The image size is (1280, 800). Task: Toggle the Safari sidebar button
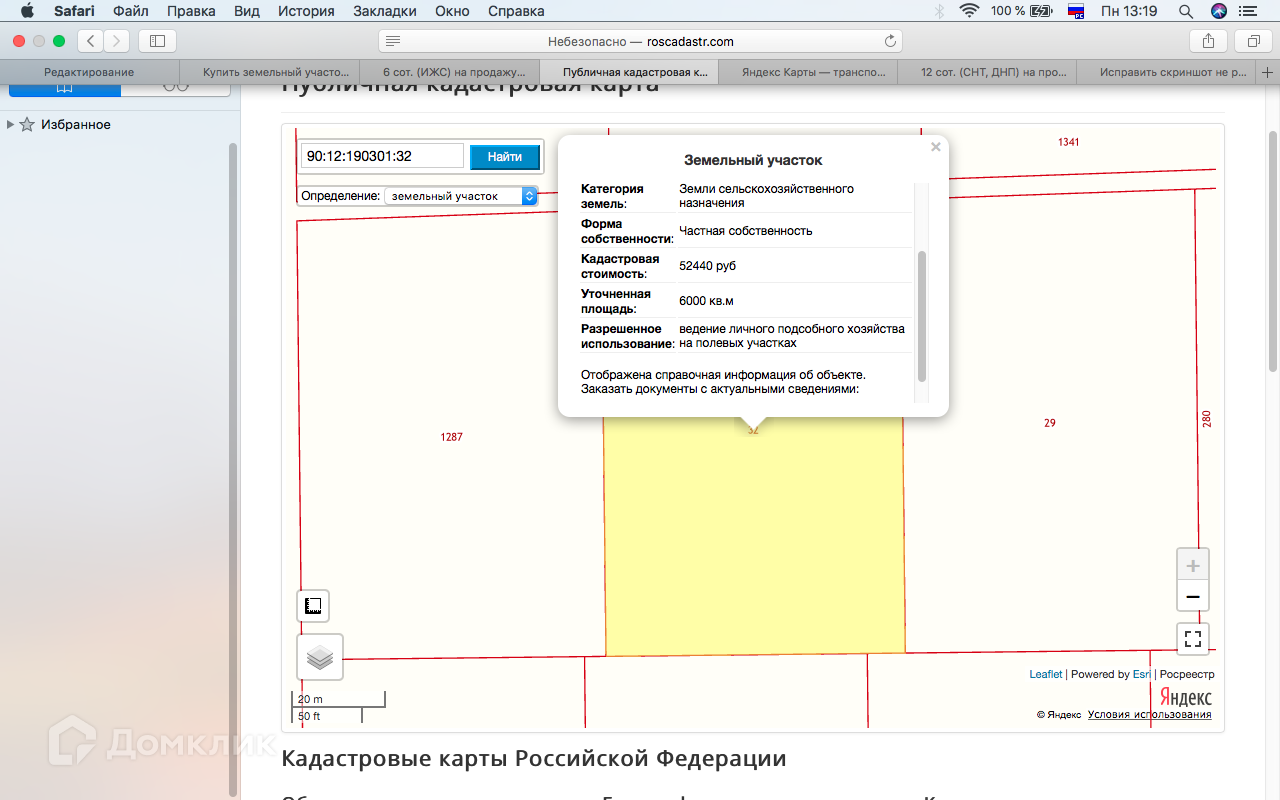click(157, 41)
